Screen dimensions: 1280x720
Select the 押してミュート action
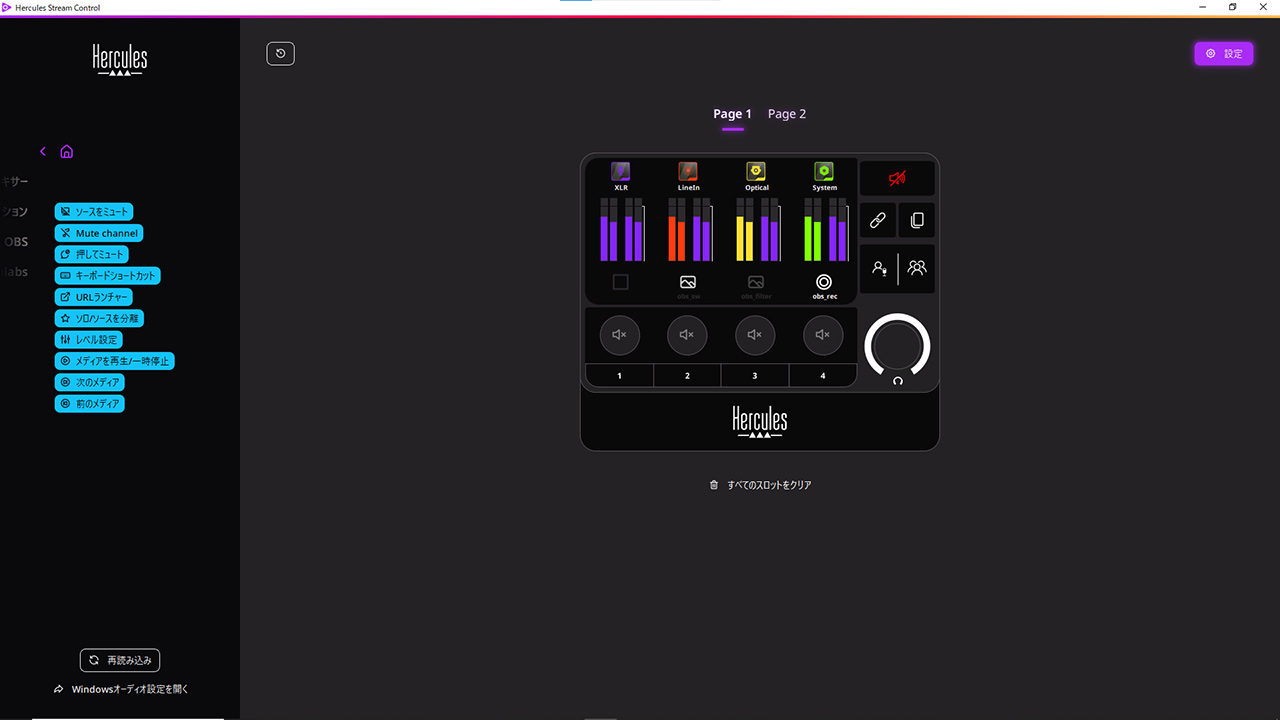[x=91, y=254]
